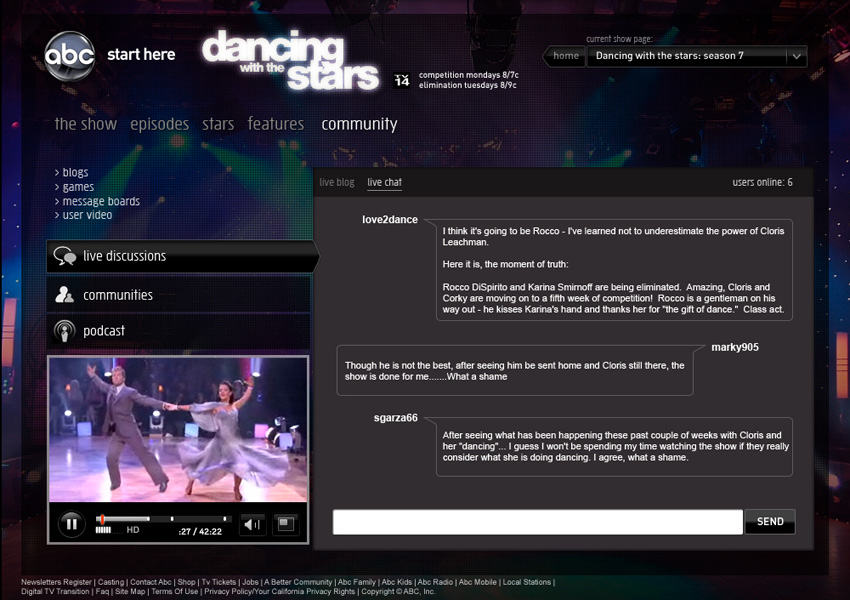
Task: Open the community menu
Action: point(359,125)
